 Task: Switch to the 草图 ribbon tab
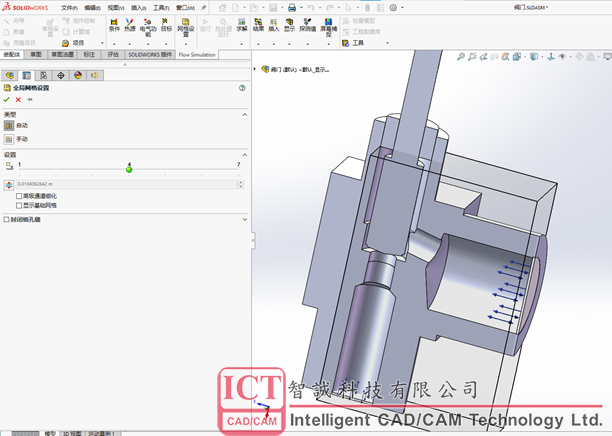click(x=36, y=55)
